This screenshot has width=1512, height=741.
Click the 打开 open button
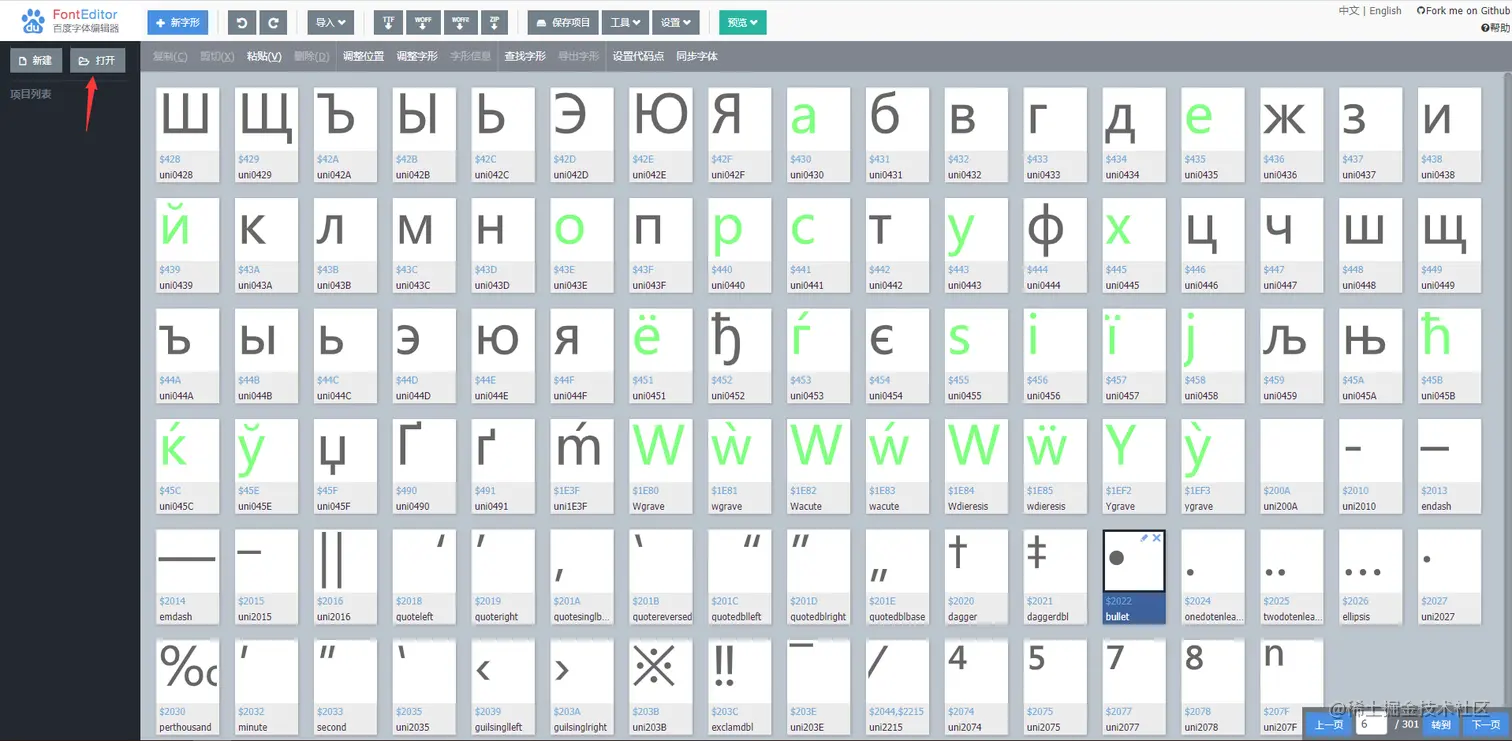click(97, 60)
